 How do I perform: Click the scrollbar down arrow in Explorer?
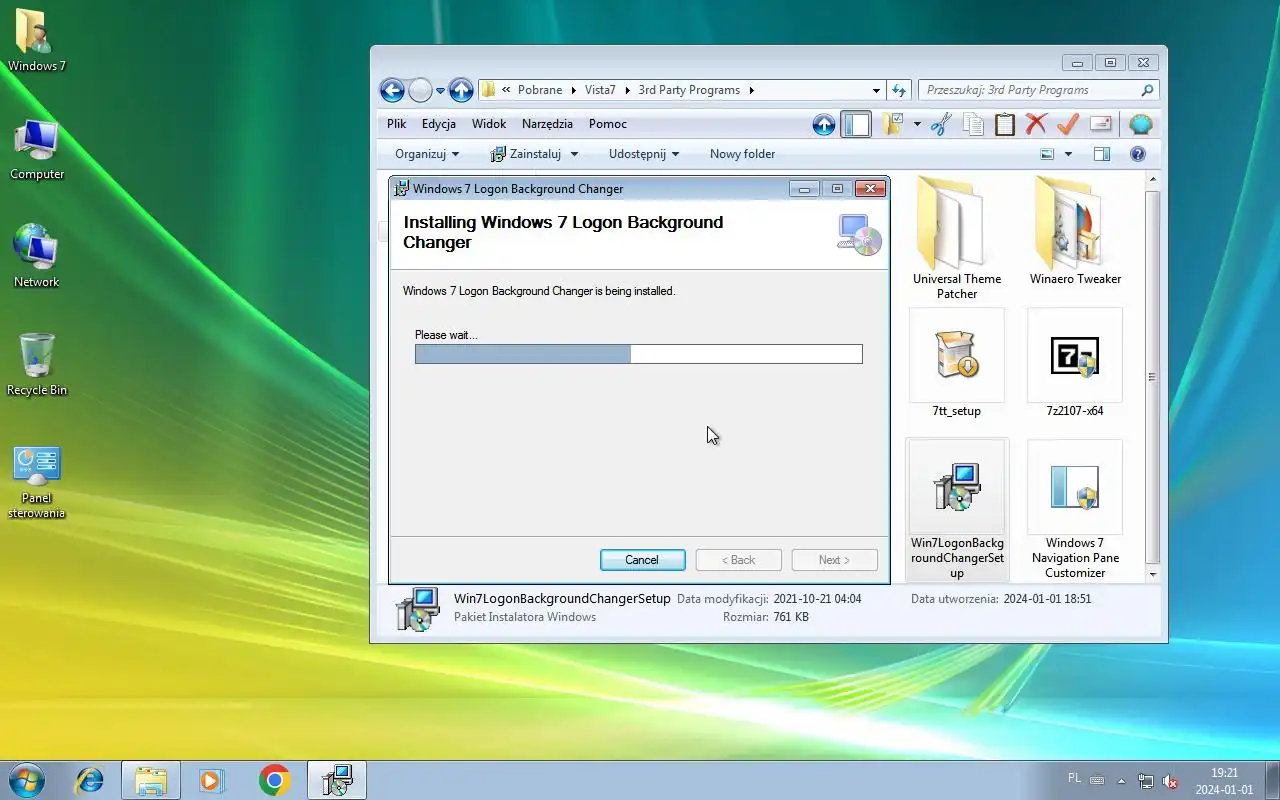[1152, 575]
